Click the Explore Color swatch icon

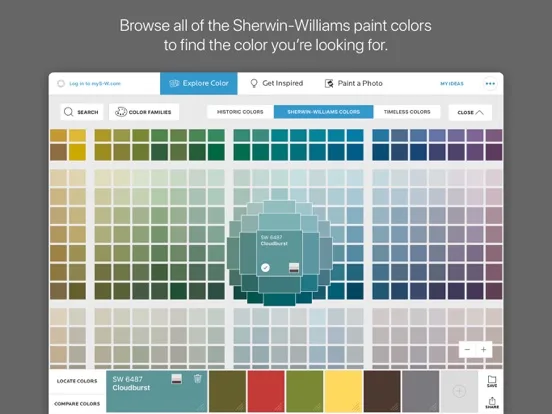174,83
